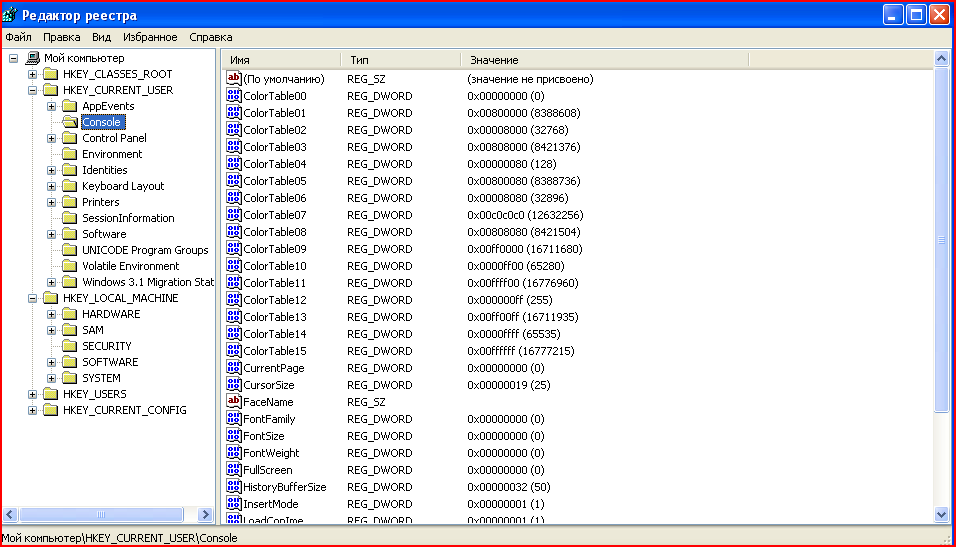Select the Identities key in the tree
956x547 pixels.
click(105, 170)
